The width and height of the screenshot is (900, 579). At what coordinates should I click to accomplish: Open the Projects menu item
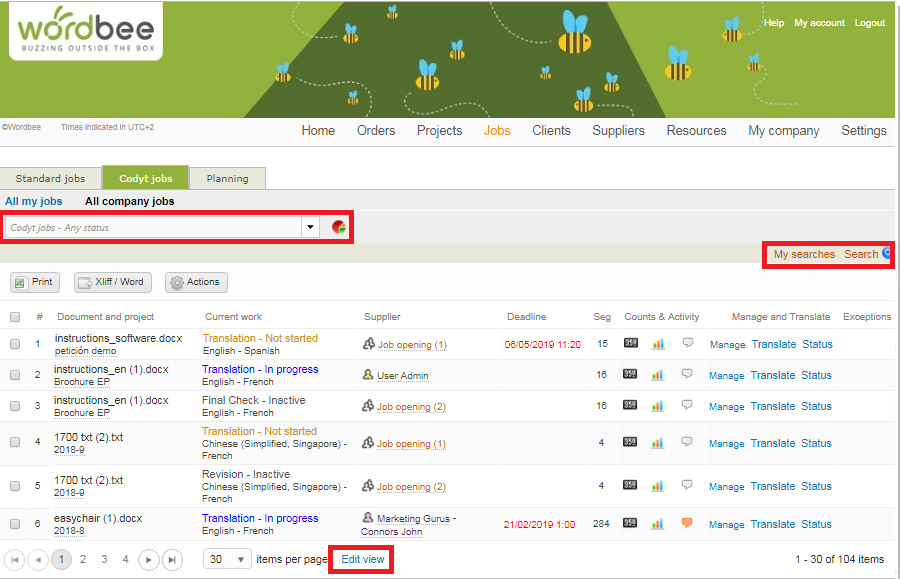pos(439,131)
